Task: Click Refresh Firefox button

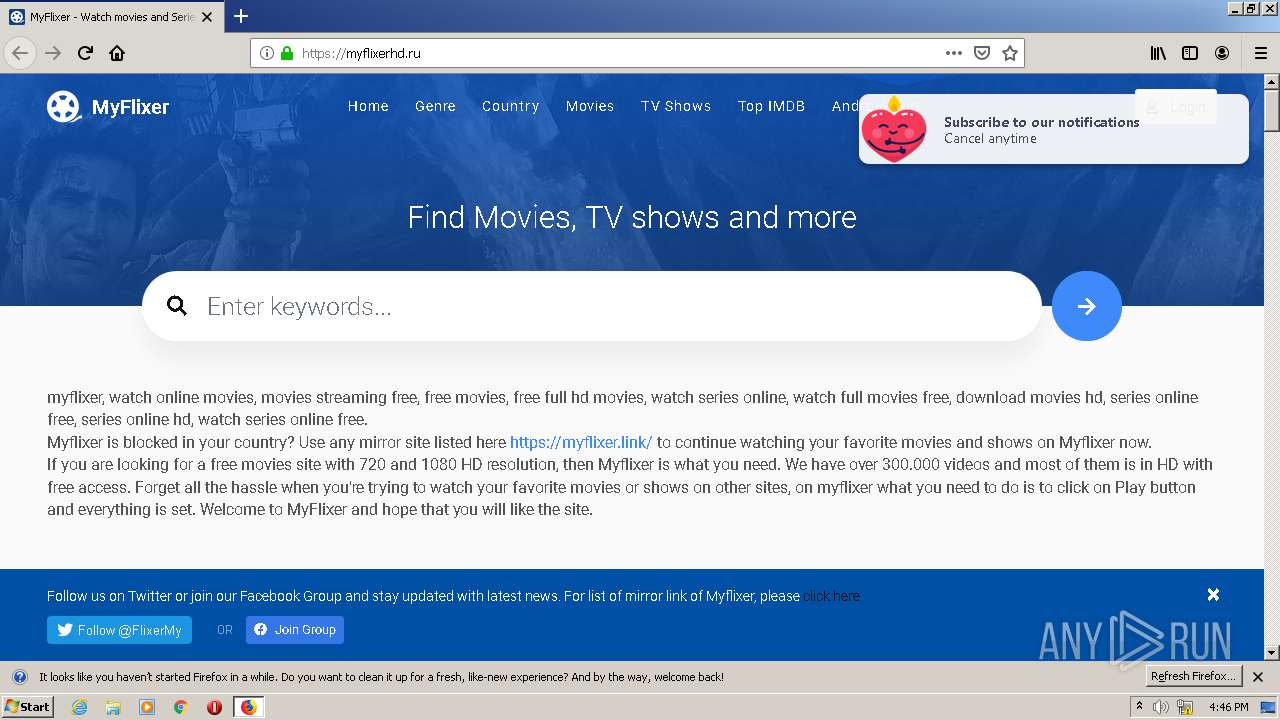Action: pyautogui.click(x=1194, y=677)
